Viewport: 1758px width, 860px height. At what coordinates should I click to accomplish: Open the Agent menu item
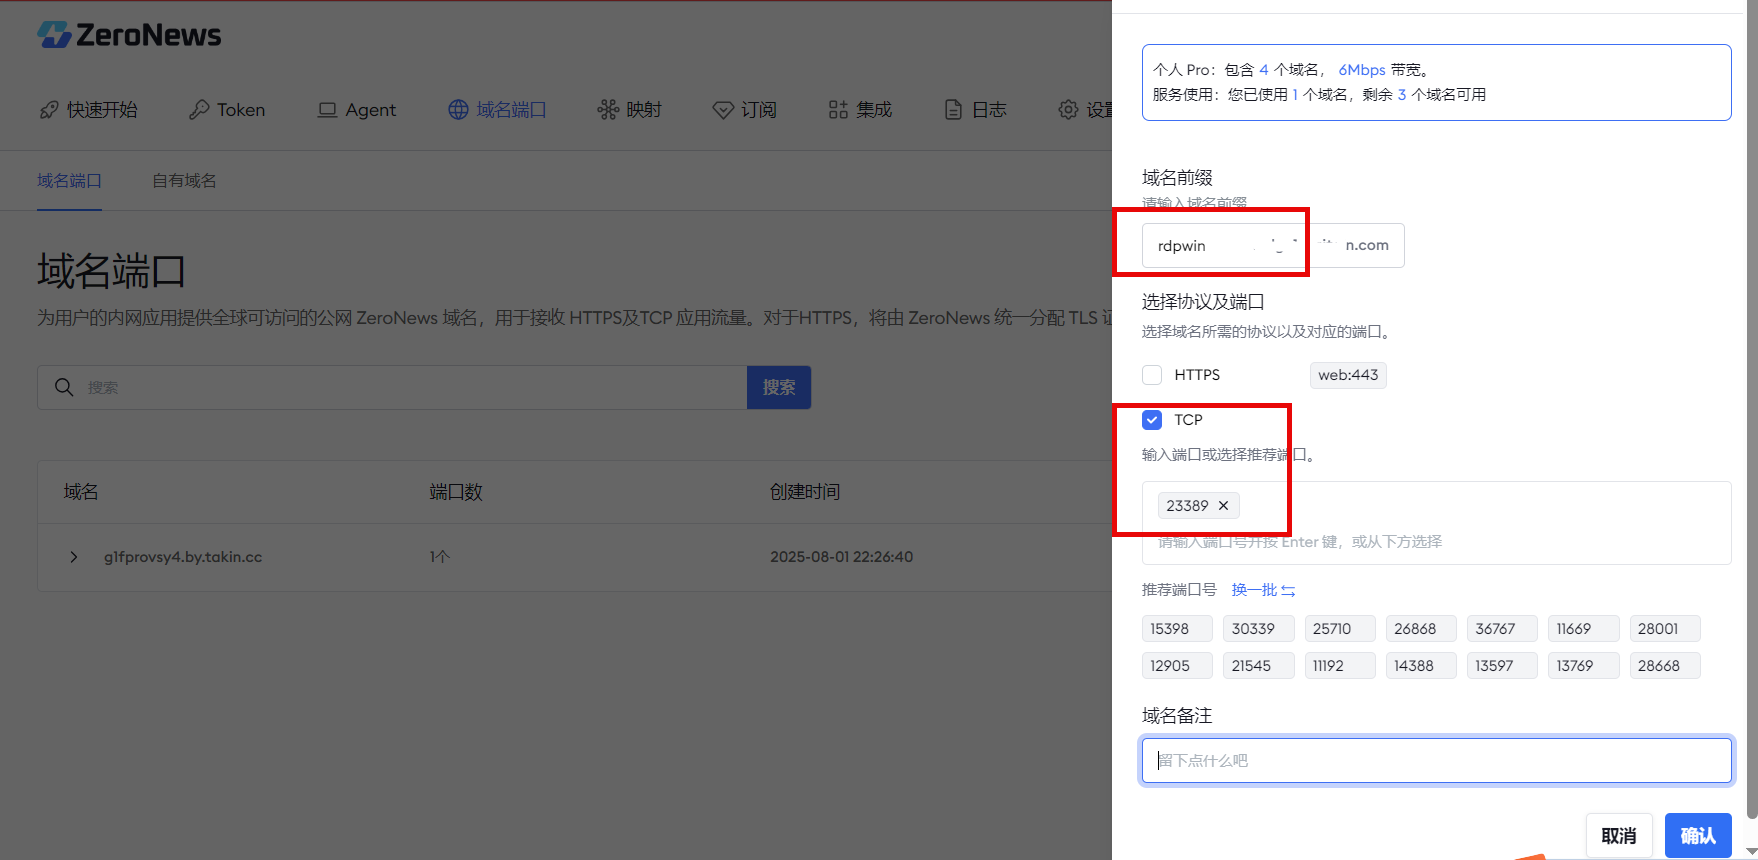[x=356, y=110]
